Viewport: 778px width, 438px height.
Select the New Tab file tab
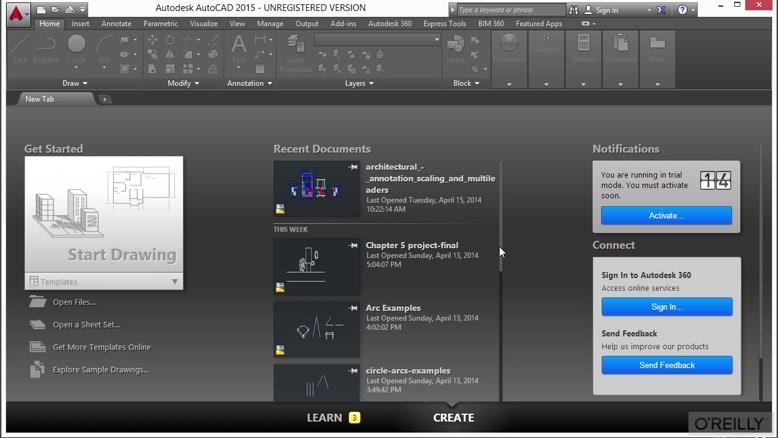[55, 99]
